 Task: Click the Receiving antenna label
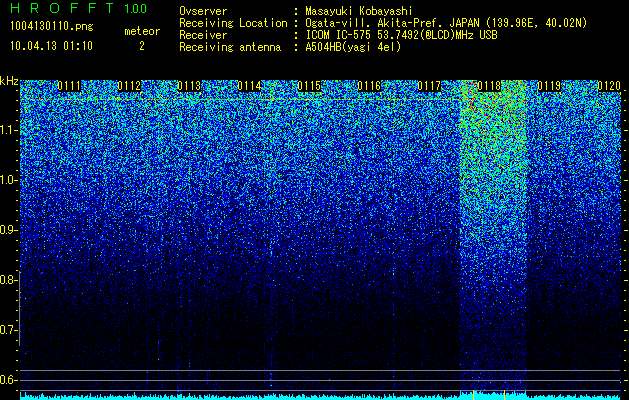tap(230, 47)
